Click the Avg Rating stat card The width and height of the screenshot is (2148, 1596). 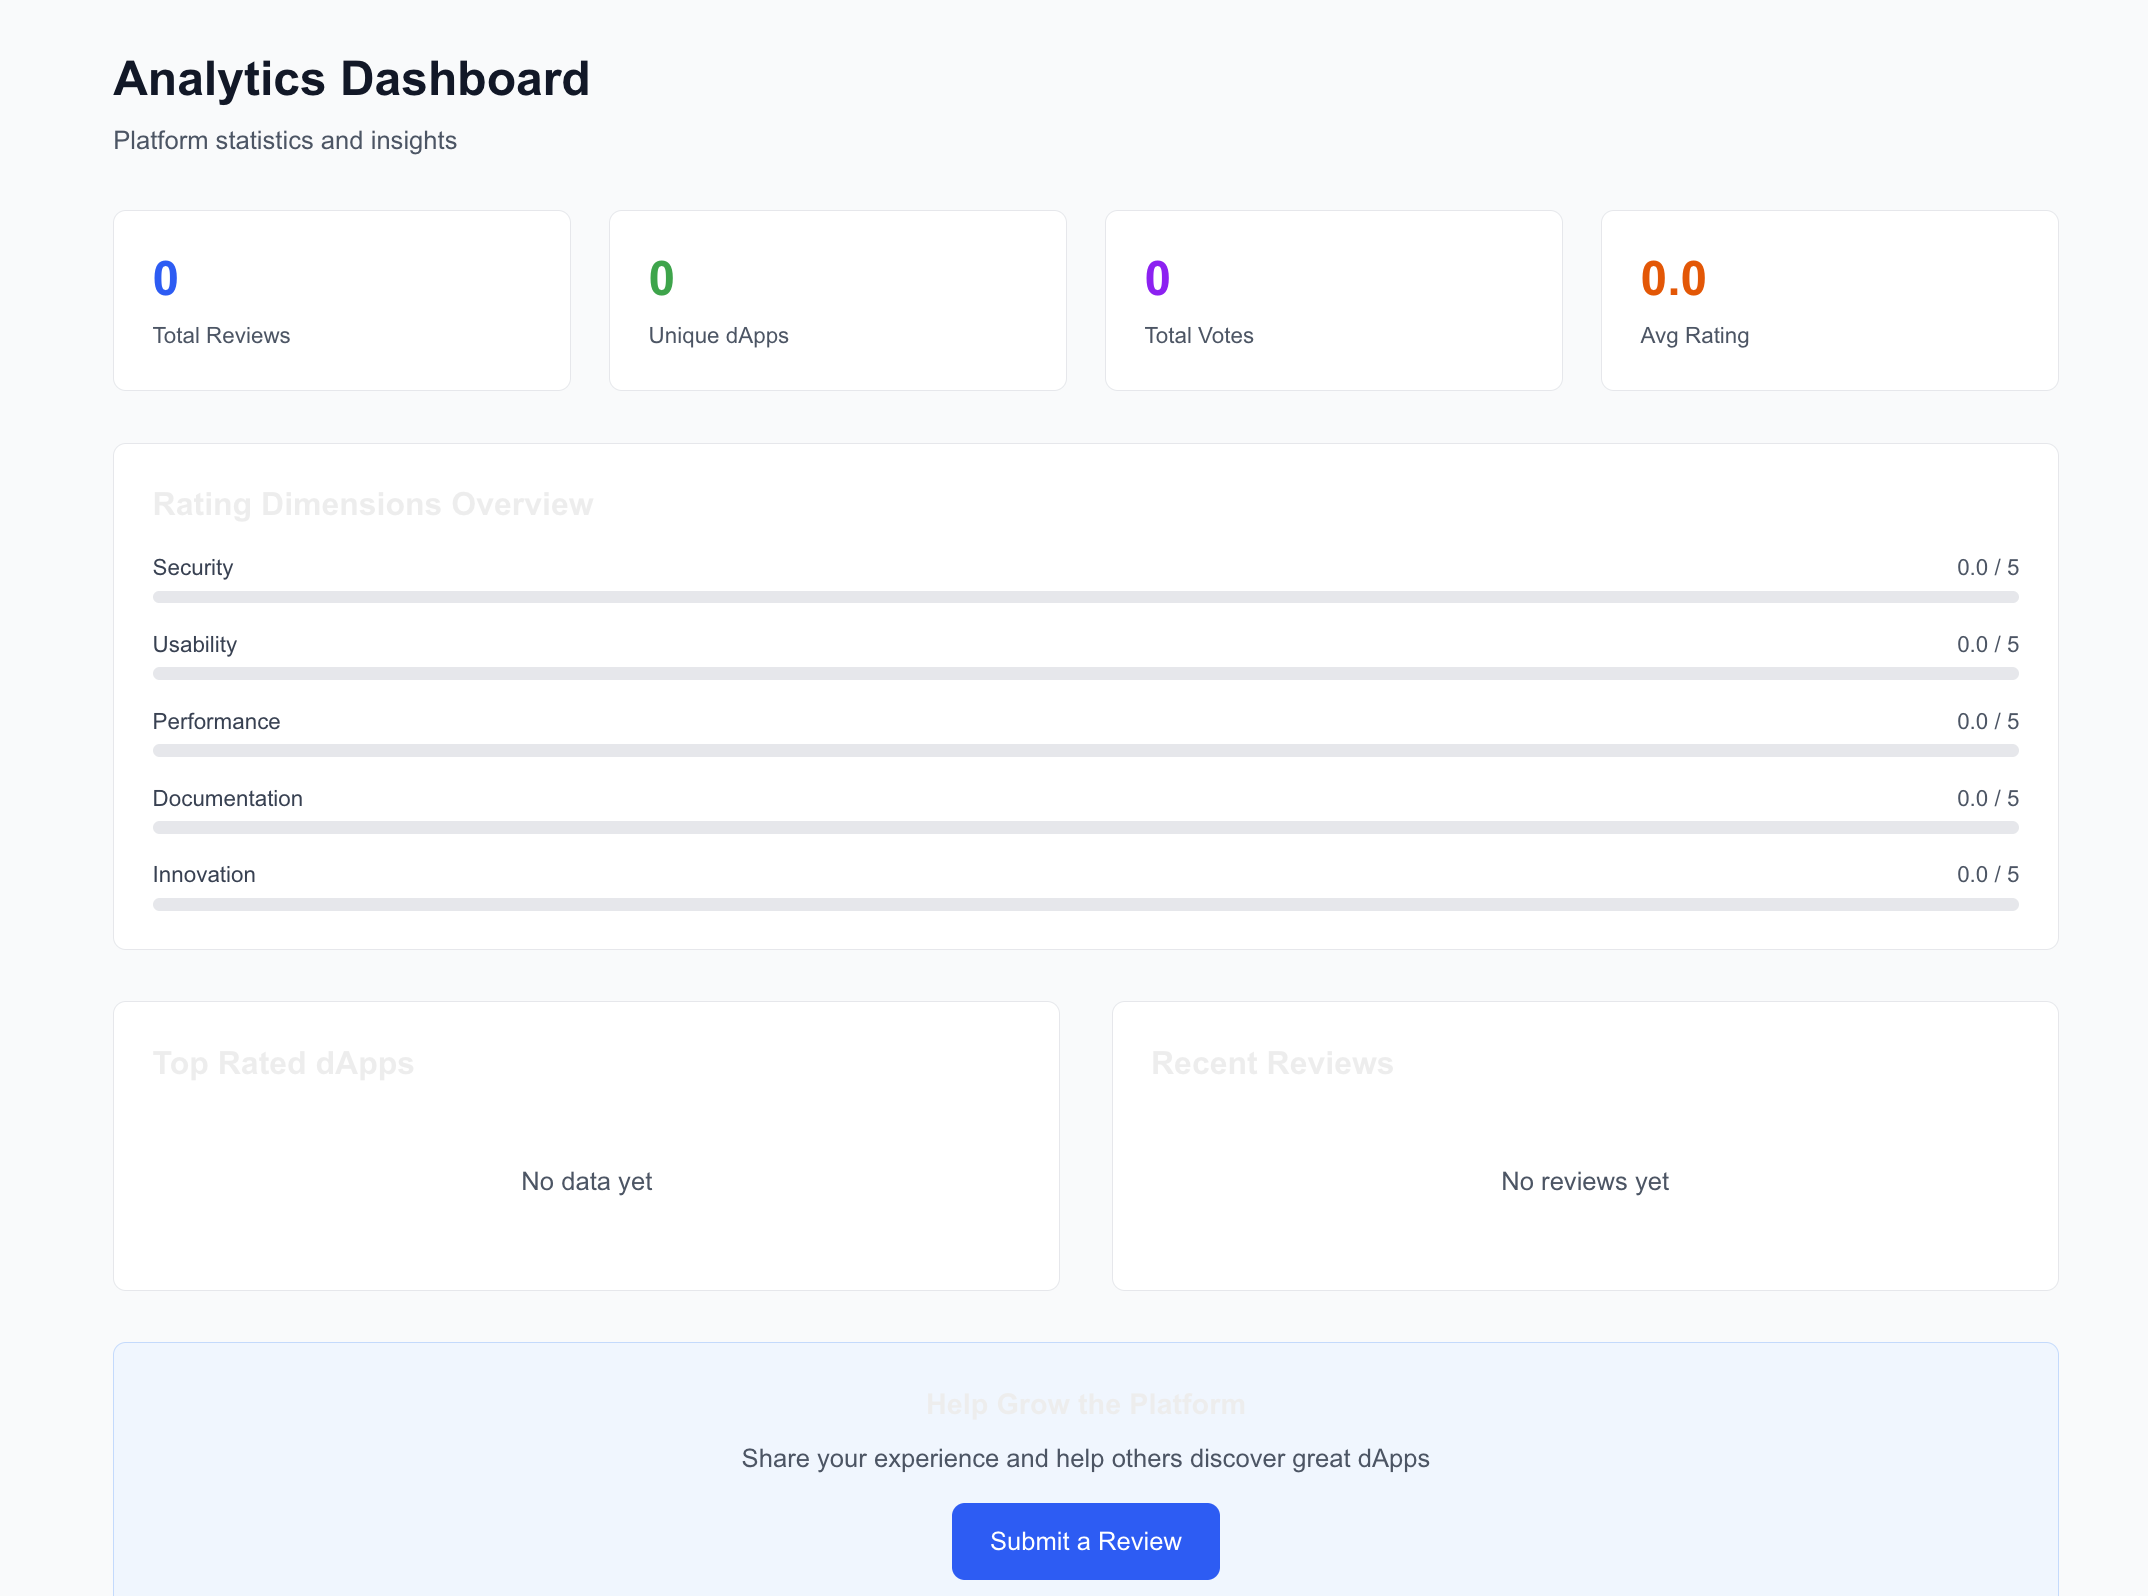[1829, 300]
